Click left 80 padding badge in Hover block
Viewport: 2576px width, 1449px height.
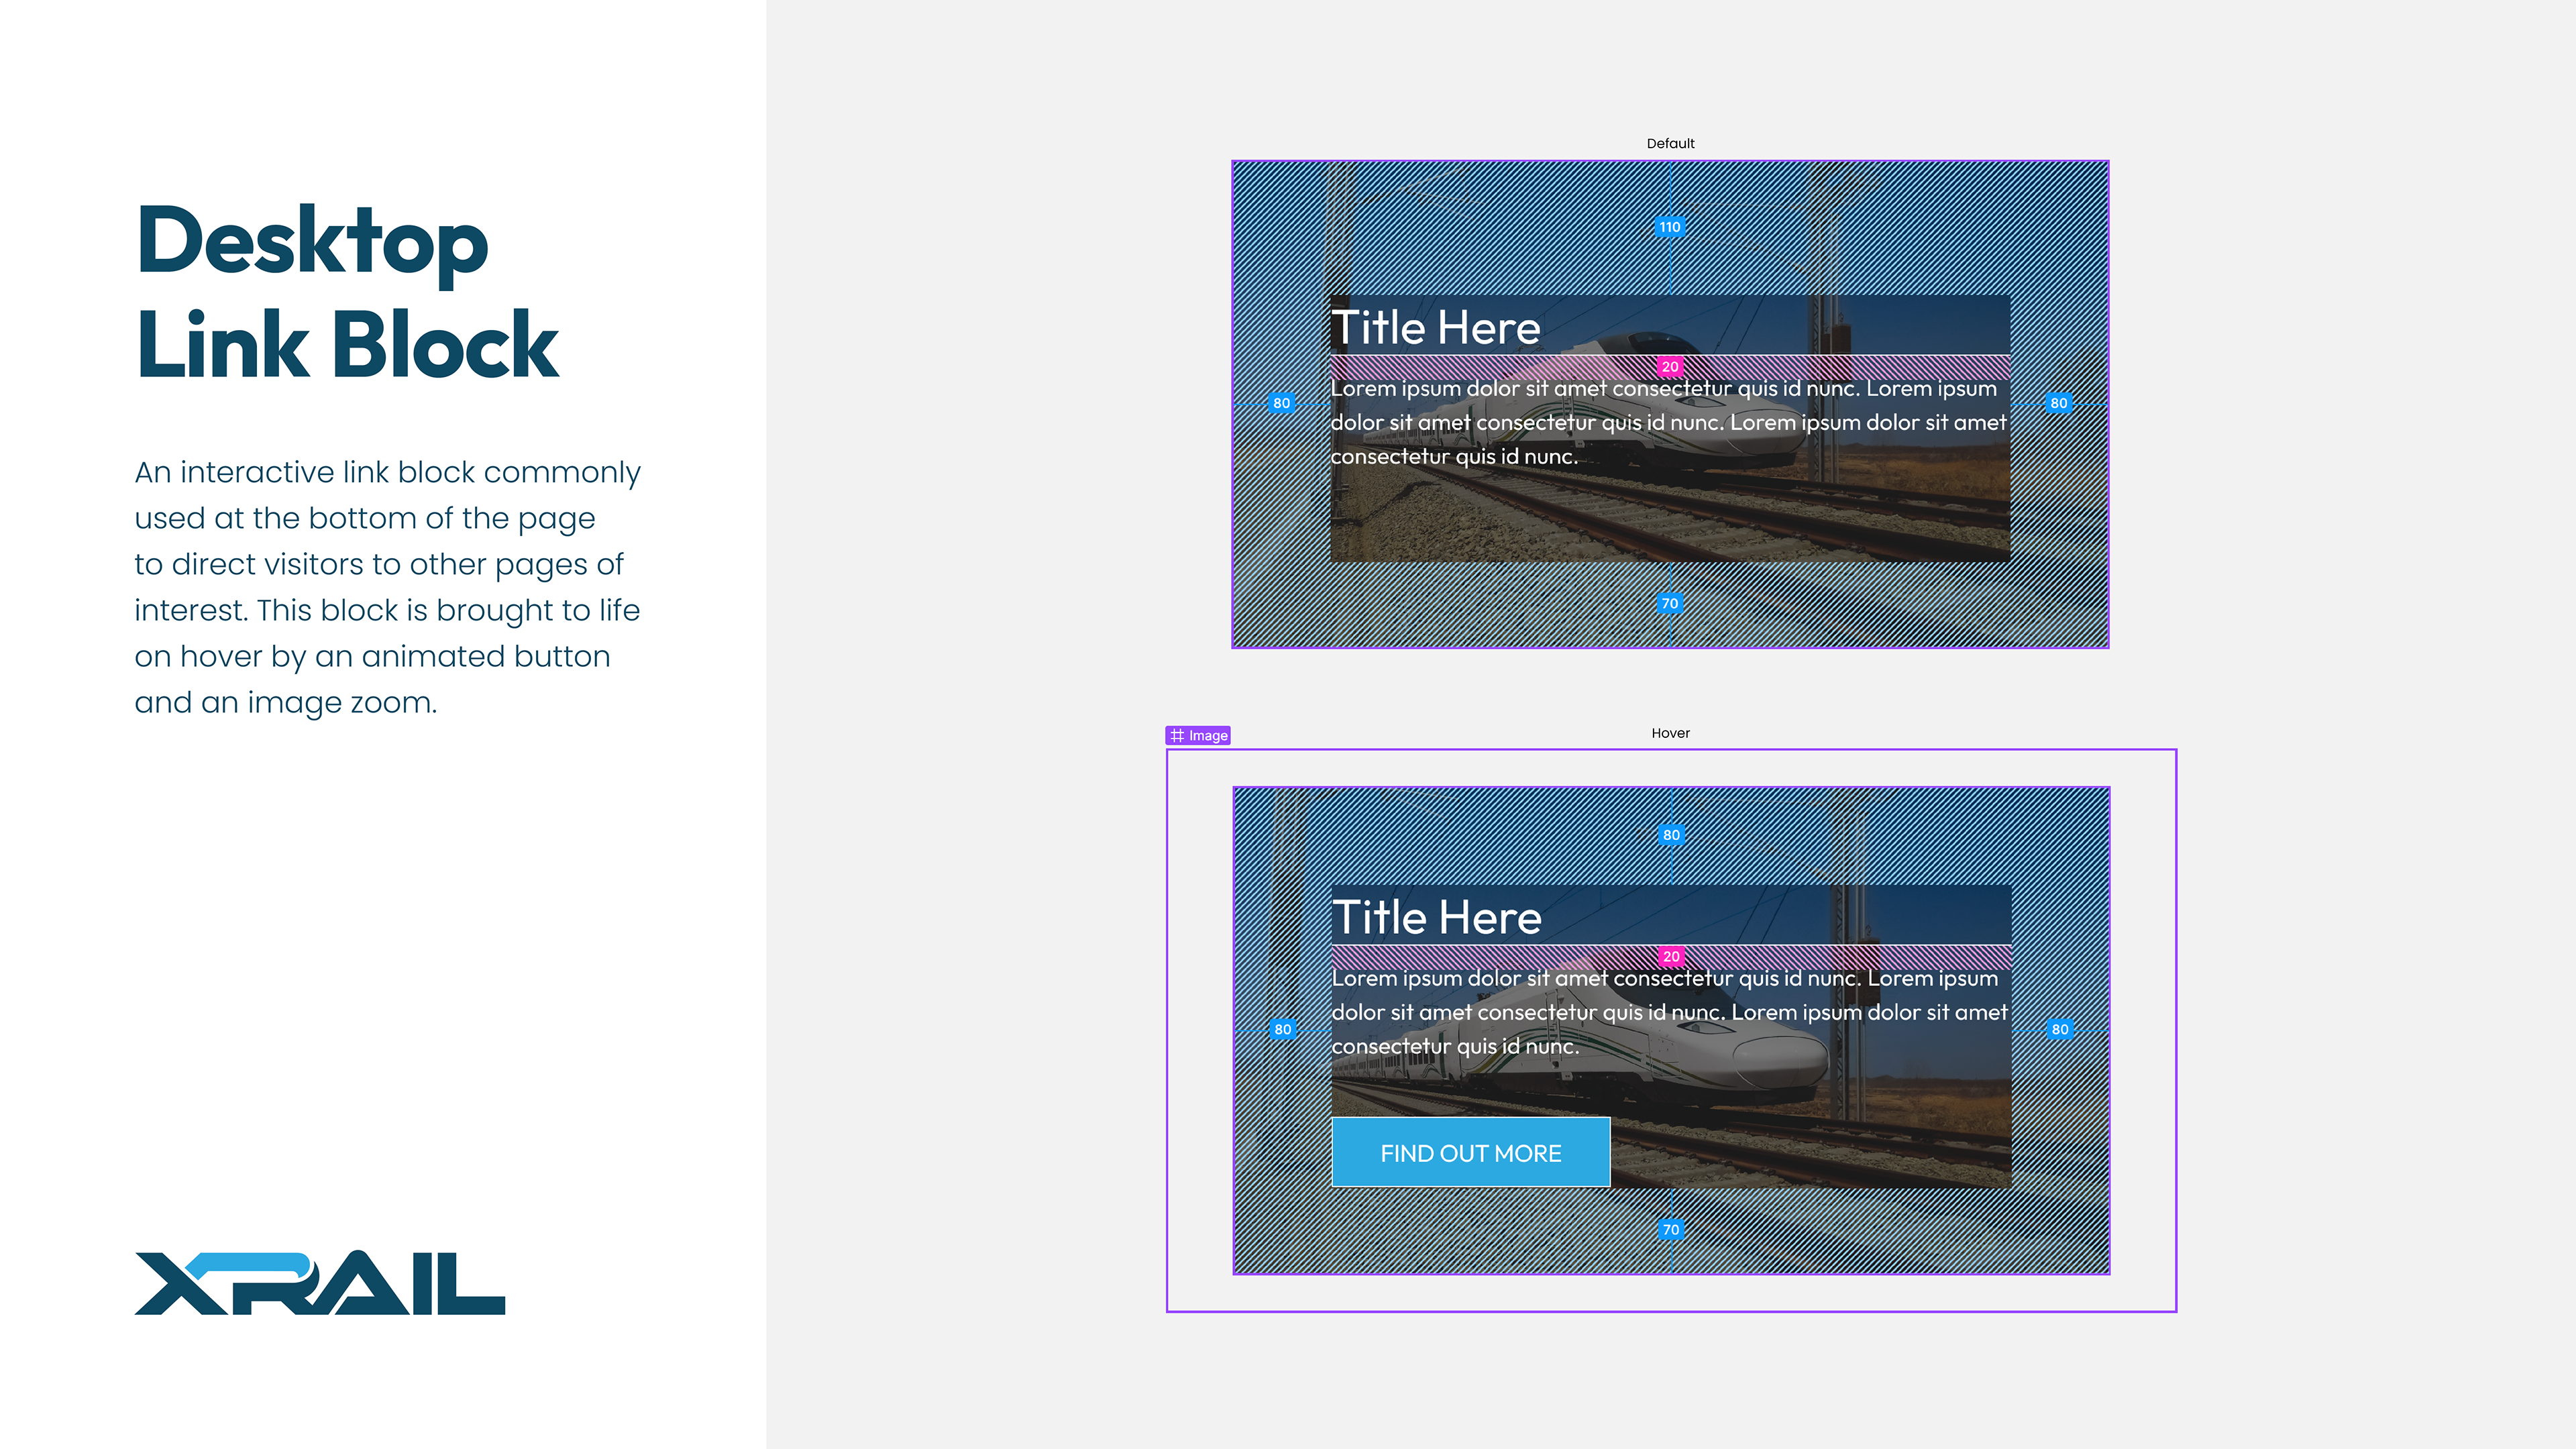(1282, 1029)
